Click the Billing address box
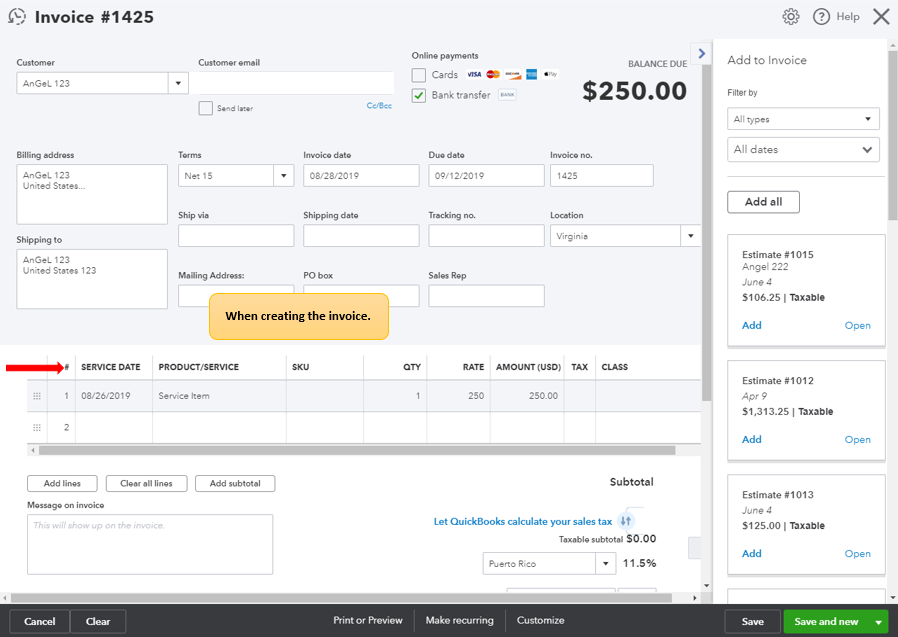The image size is (898, 637). [92, 194]
